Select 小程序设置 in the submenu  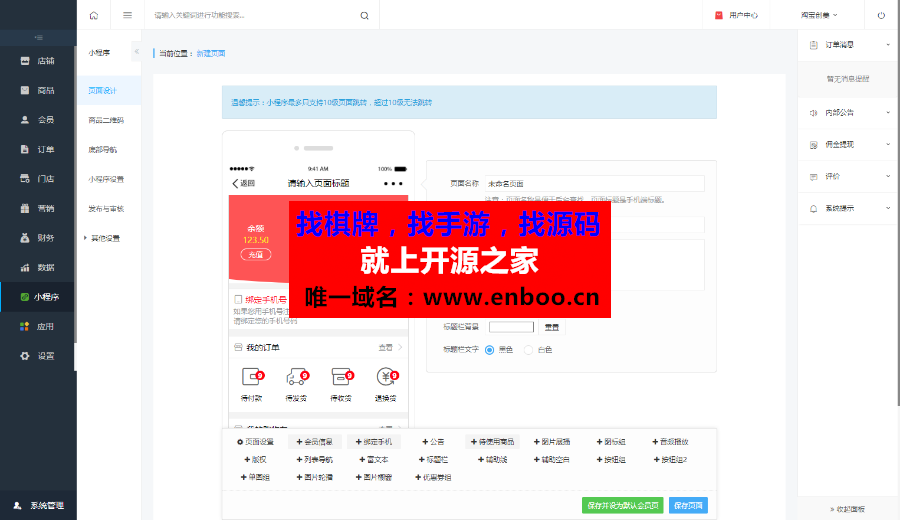coord(106,179)
